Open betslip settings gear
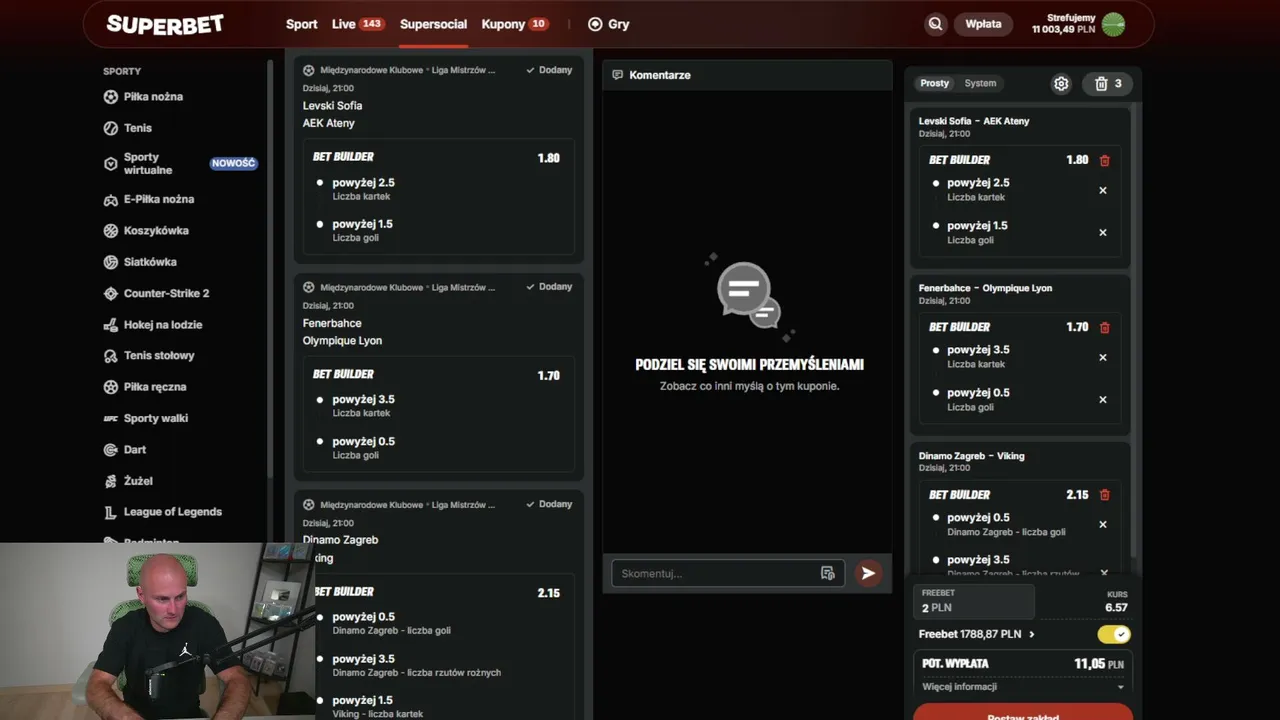Image resolution: width=1280 pixels, height=720 pixels. [x=1061, y=84]
